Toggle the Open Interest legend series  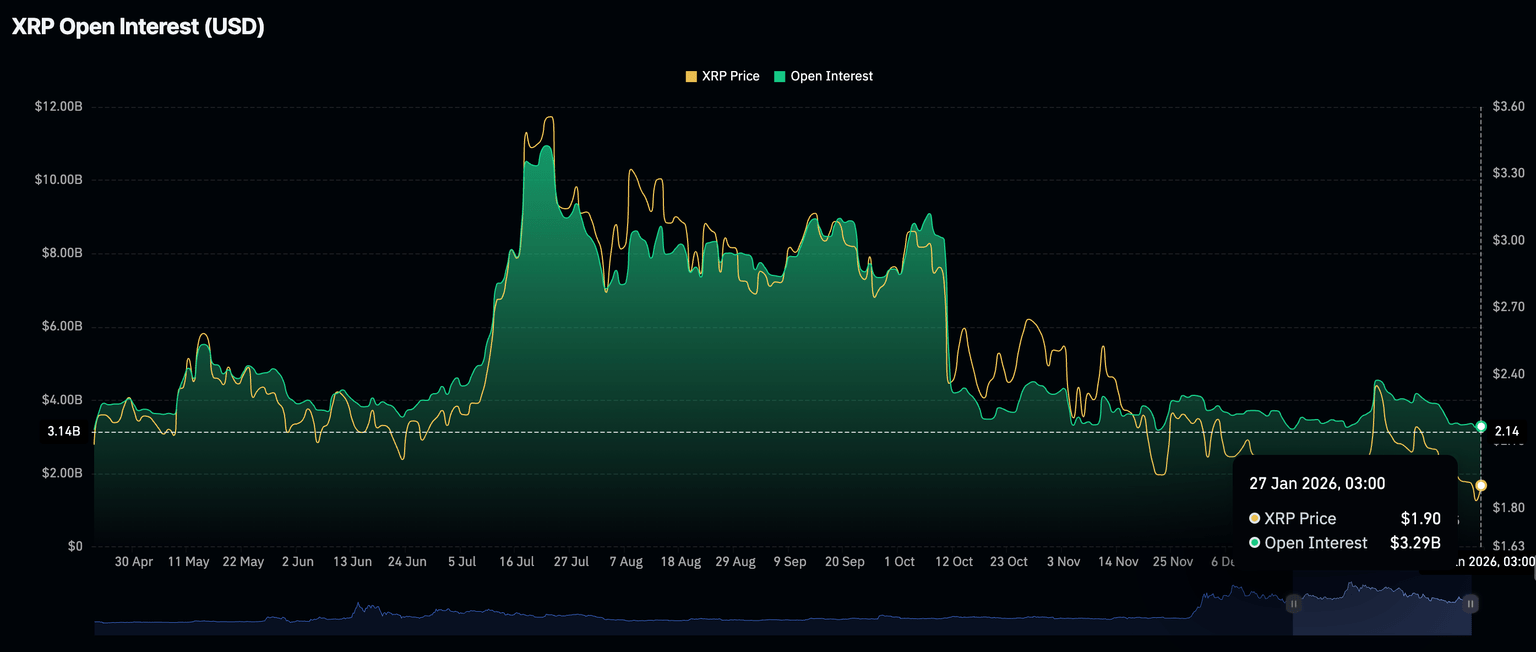coord(831,76)
